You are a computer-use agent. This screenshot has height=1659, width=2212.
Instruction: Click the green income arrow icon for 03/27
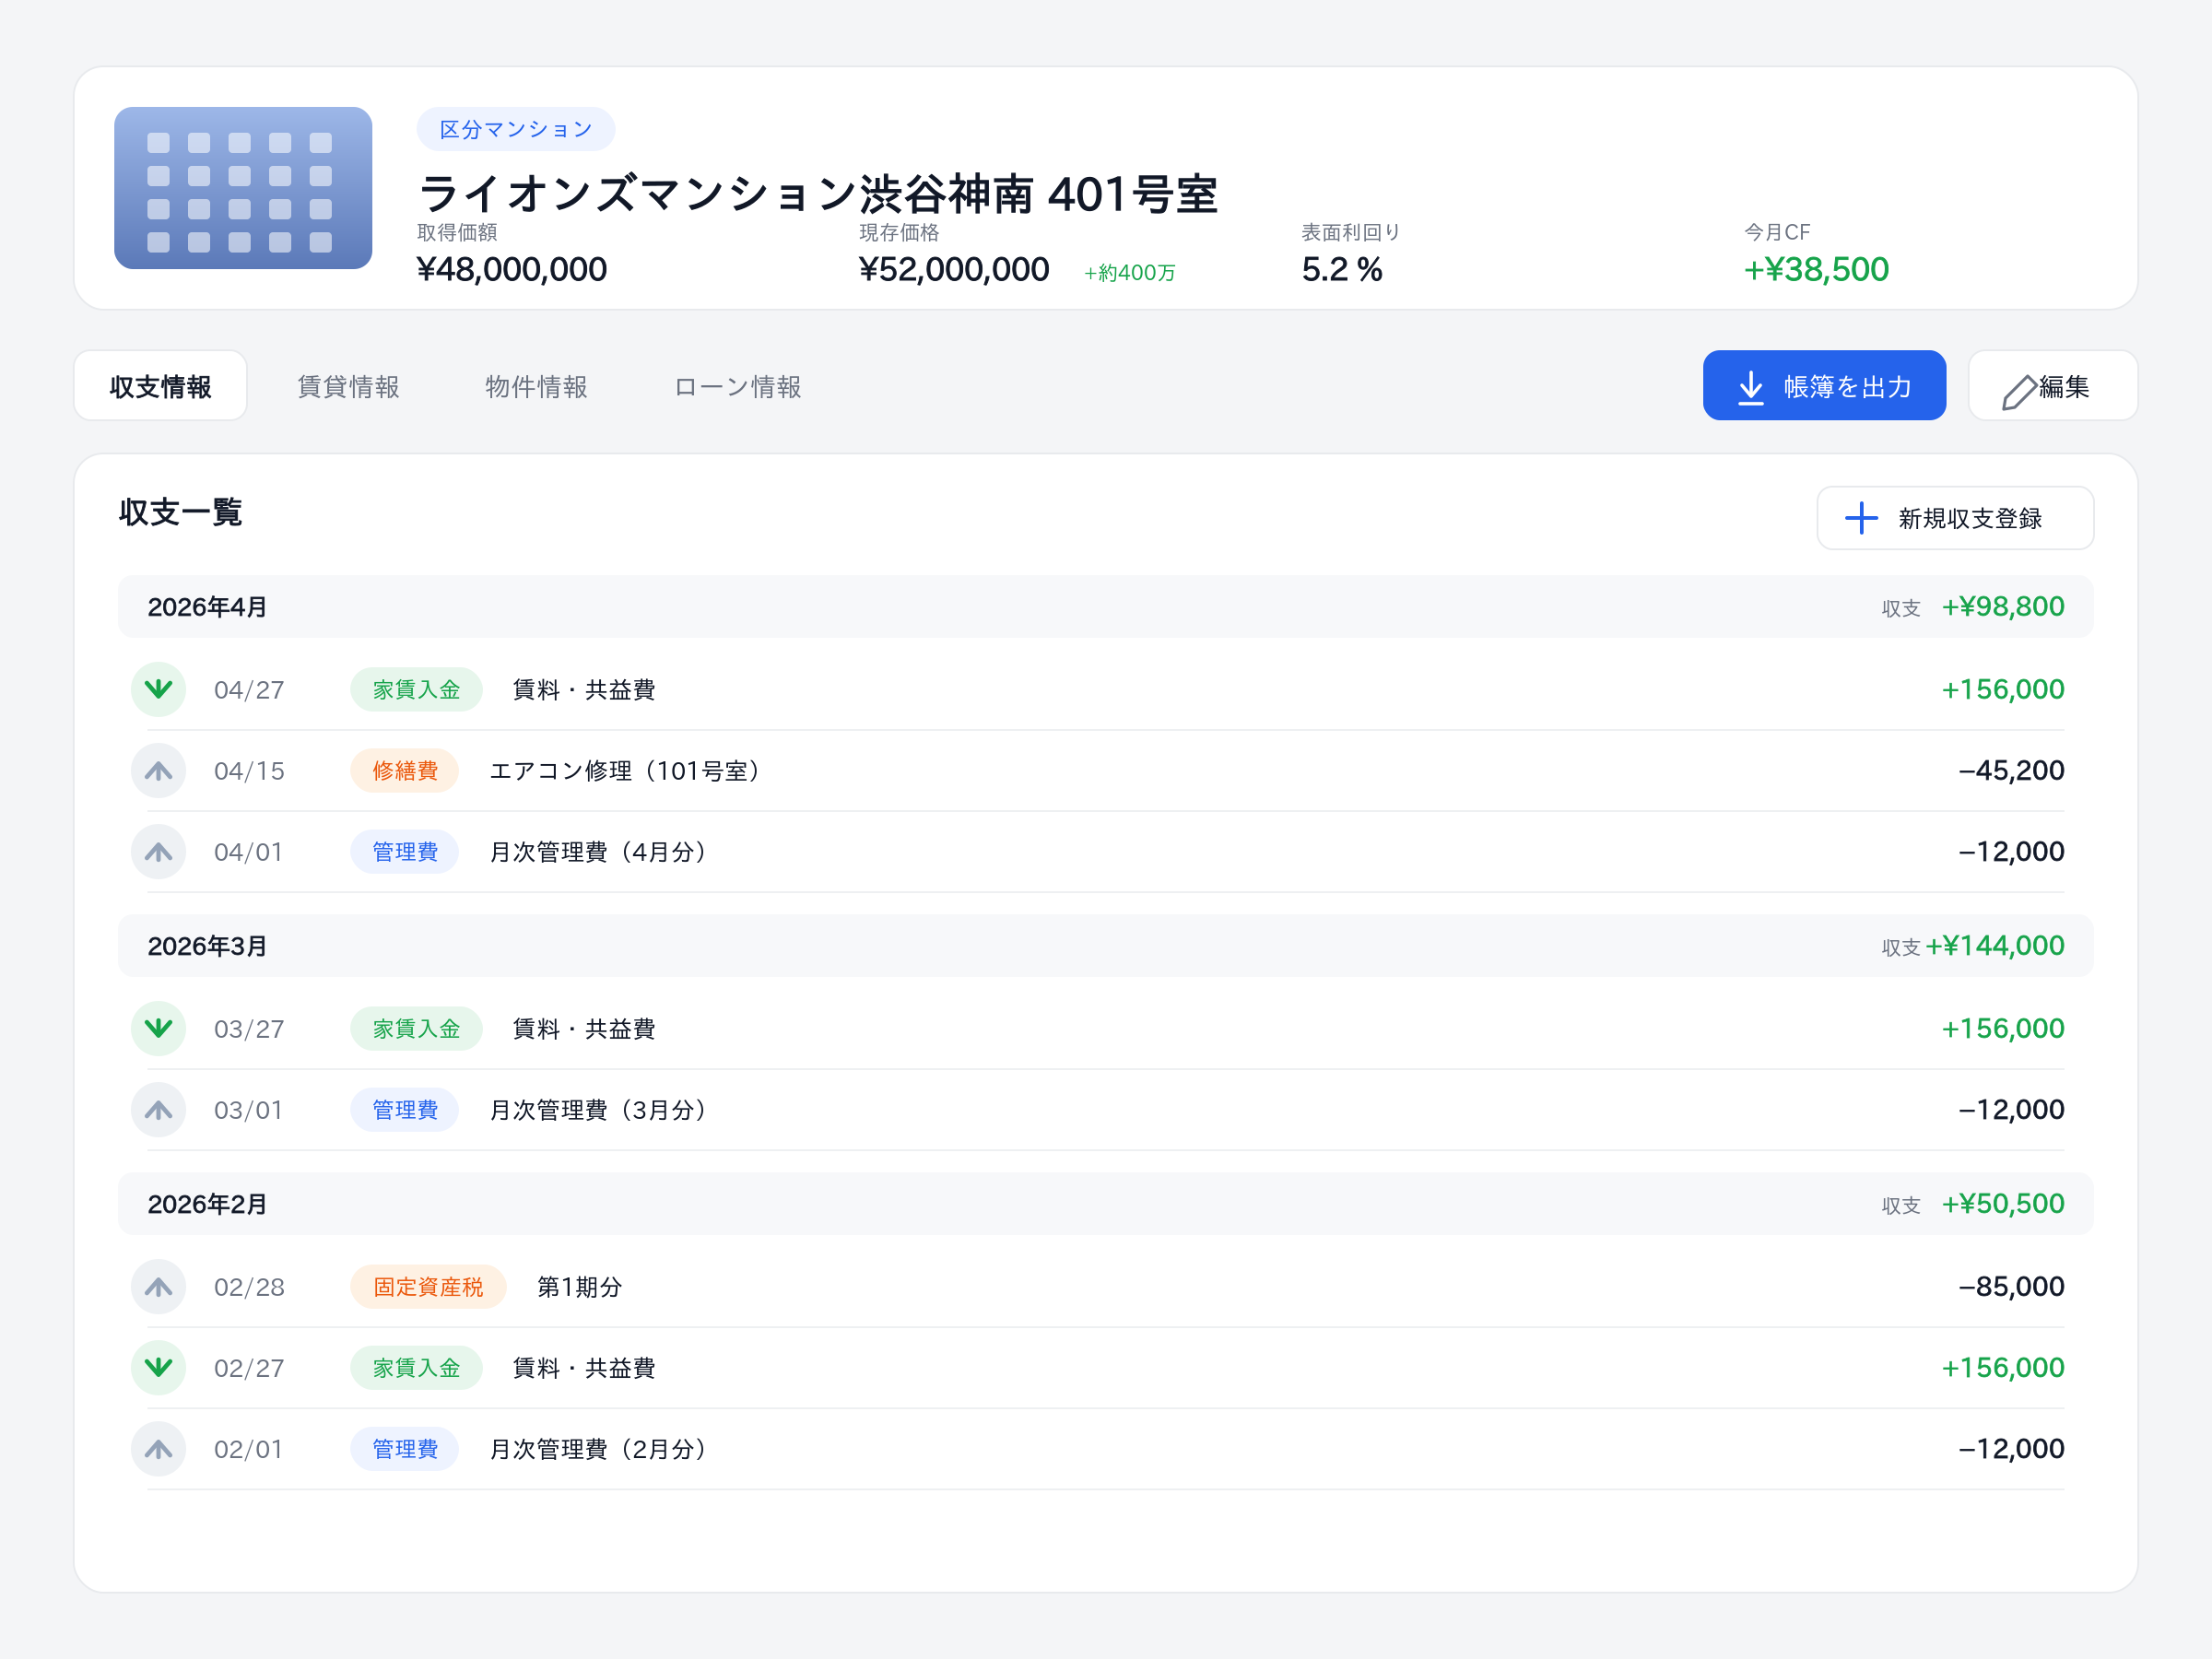[x=158, y=1028]
